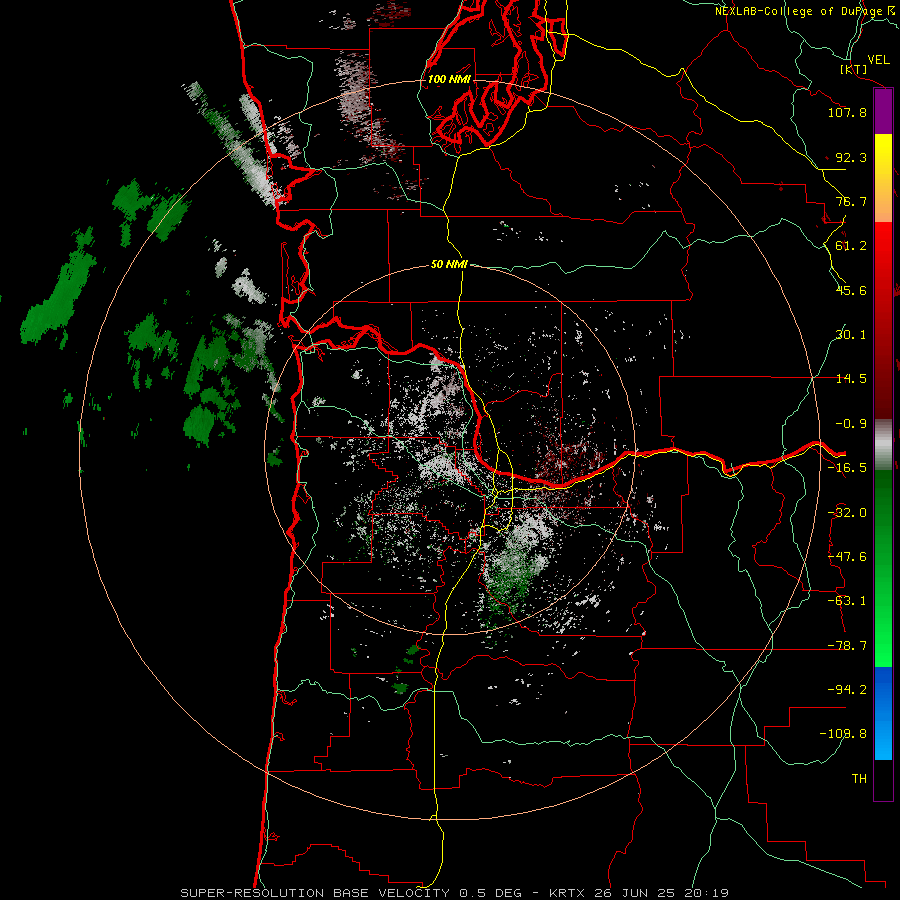Click the -32.0 velocity scale value

tap(847, 513)
